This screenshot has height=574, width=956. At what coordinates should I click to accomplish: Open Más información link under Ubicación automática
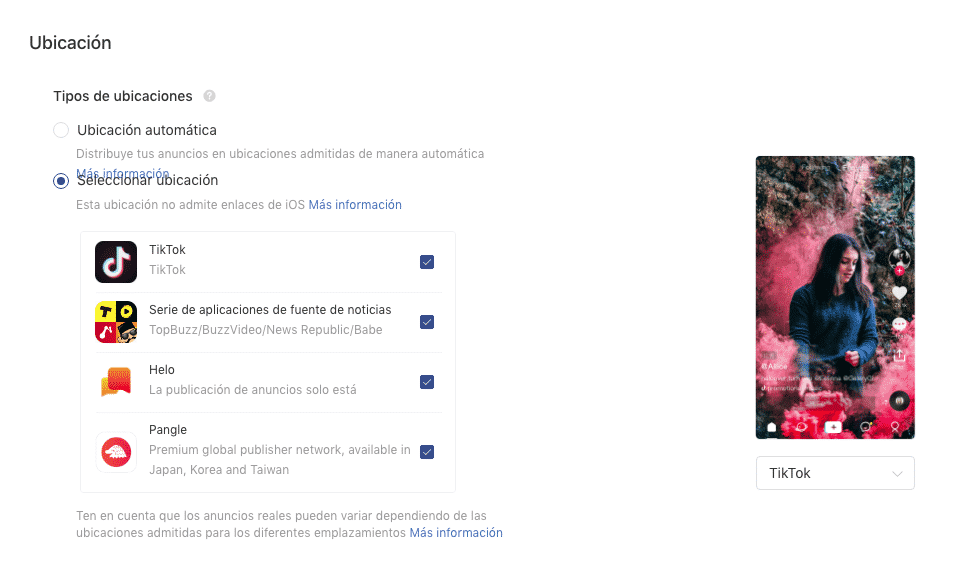click(123, 173)
